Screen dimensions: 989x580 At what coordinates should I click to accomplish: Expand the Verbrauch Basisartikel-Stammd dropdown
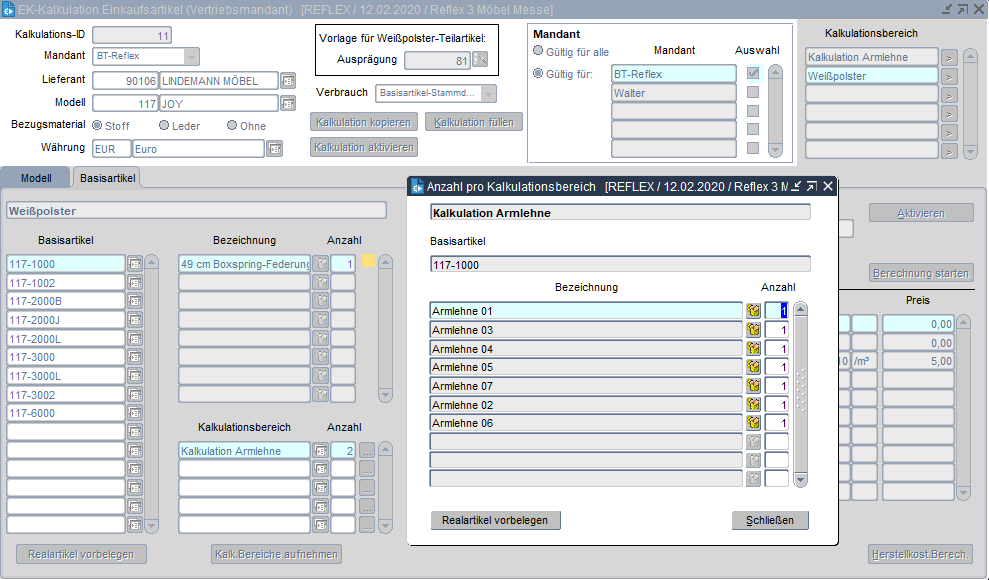(x=488, y=93)
